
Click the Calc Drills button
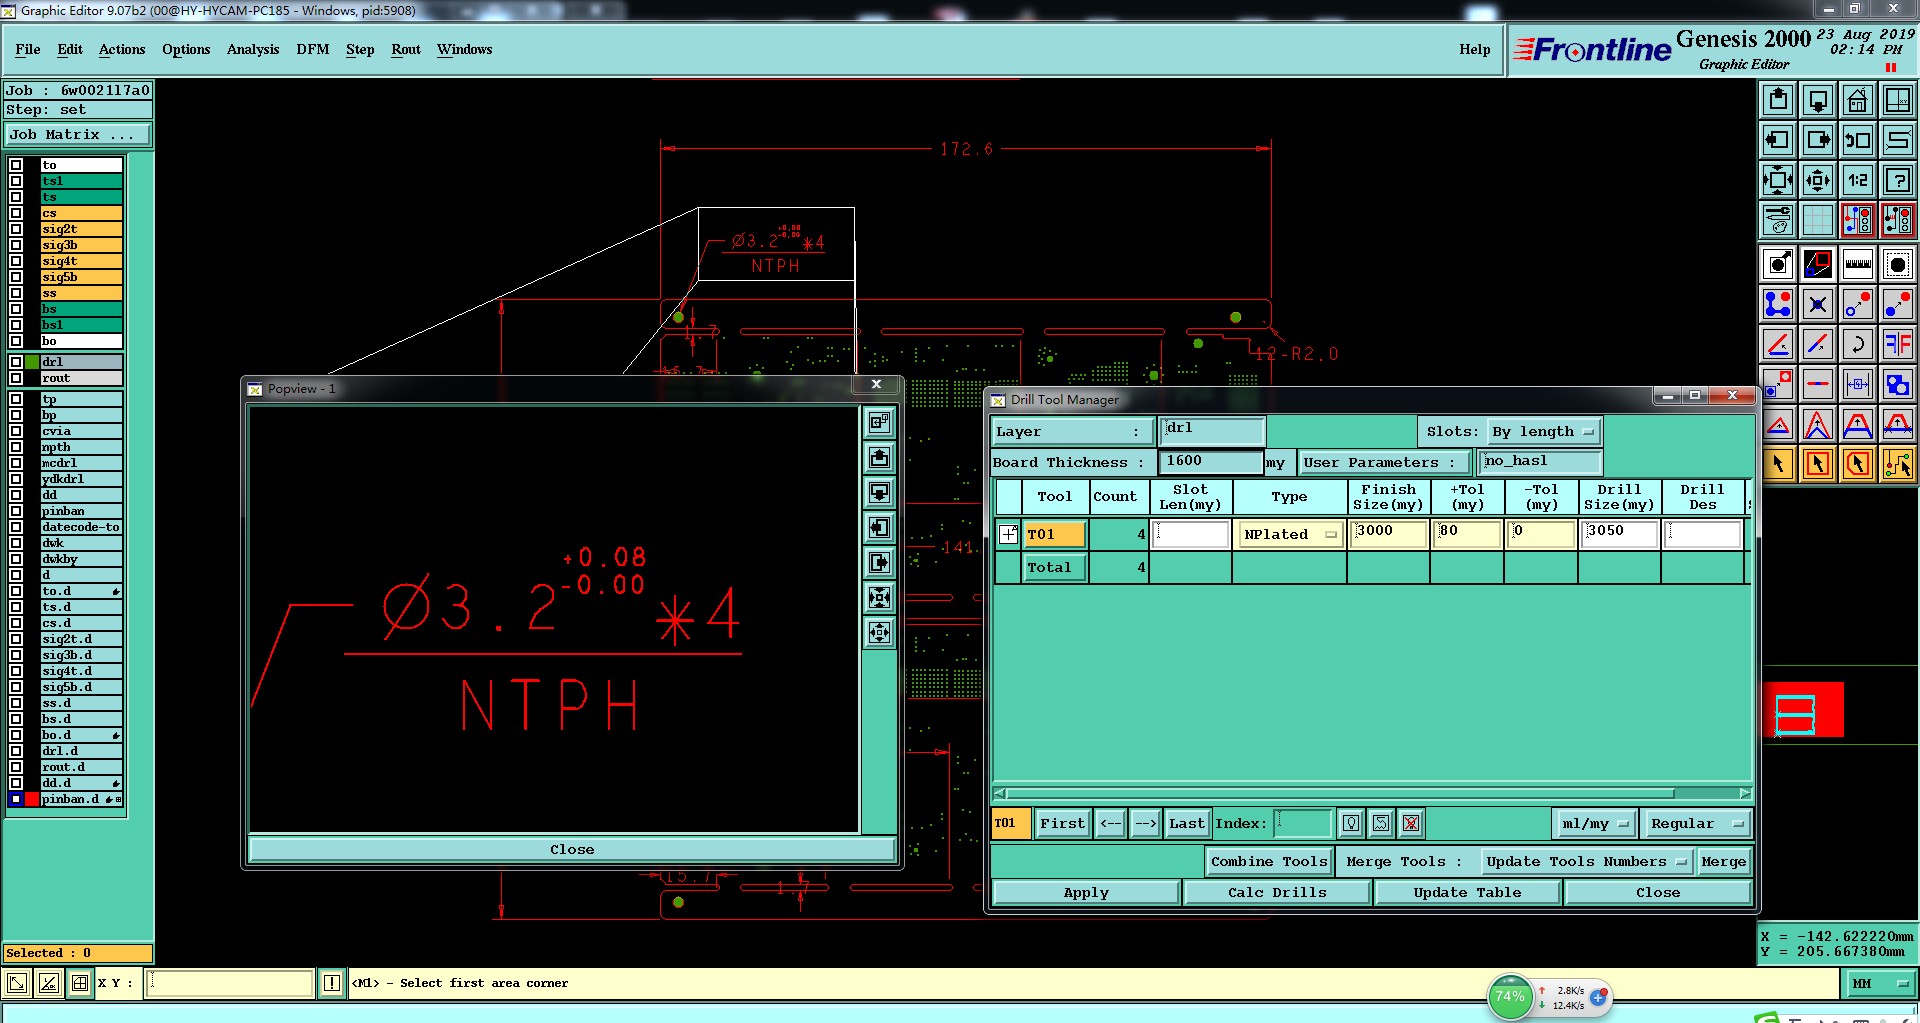[x=1276, y=892]
